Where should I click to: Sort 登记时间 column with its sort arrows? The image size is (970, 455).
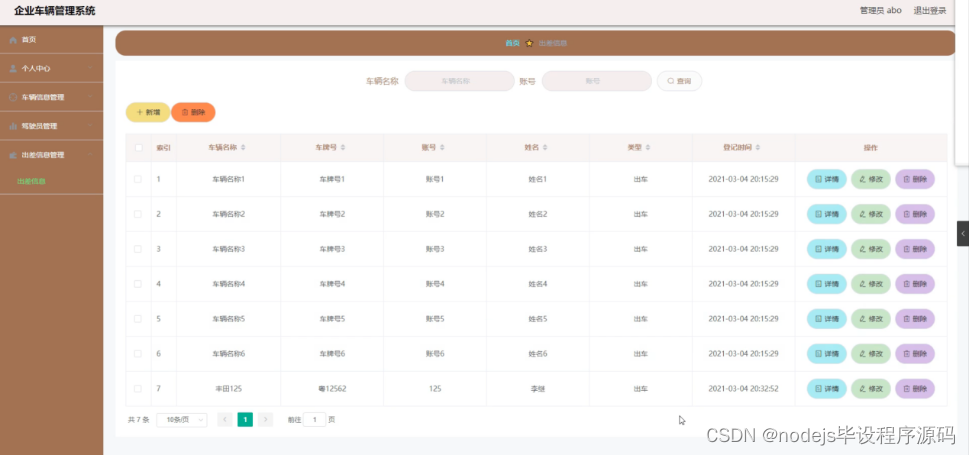pyautogui.click(x=758, y=148)
